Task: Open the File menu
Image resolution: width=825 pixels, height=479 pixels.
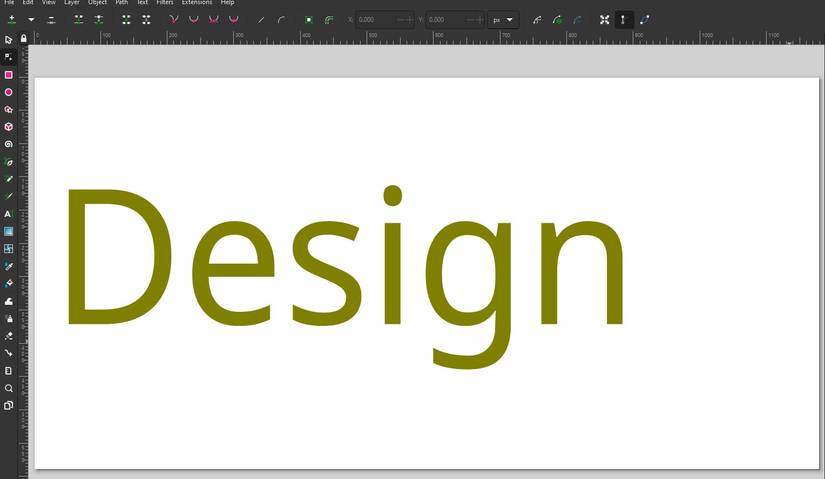Action: (9, 3)
